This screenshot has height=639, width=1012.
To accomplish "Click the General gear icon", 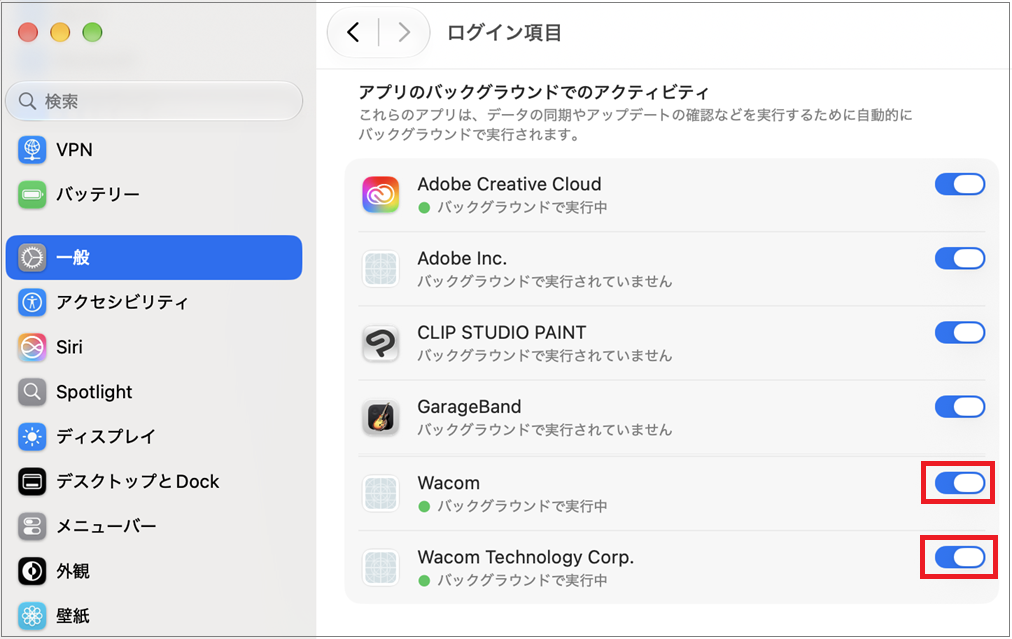I will click(x=32, y=258).
